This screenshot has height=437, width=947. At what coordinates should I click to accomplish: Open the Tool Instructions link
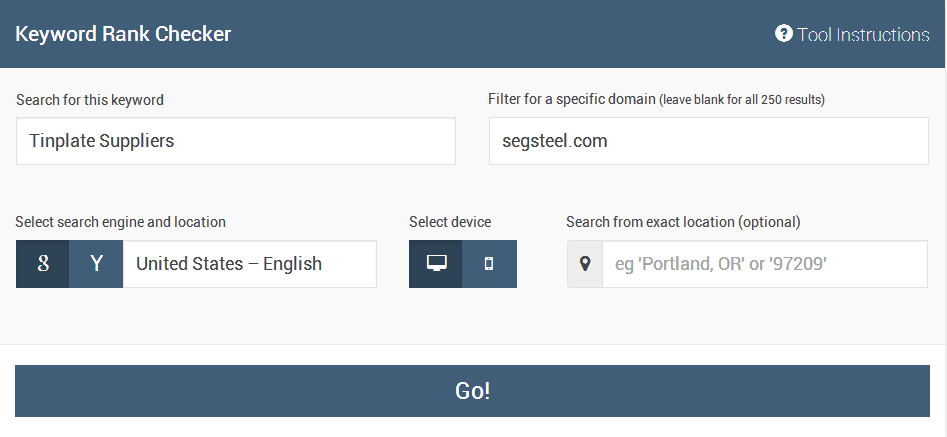click(863, 34)
